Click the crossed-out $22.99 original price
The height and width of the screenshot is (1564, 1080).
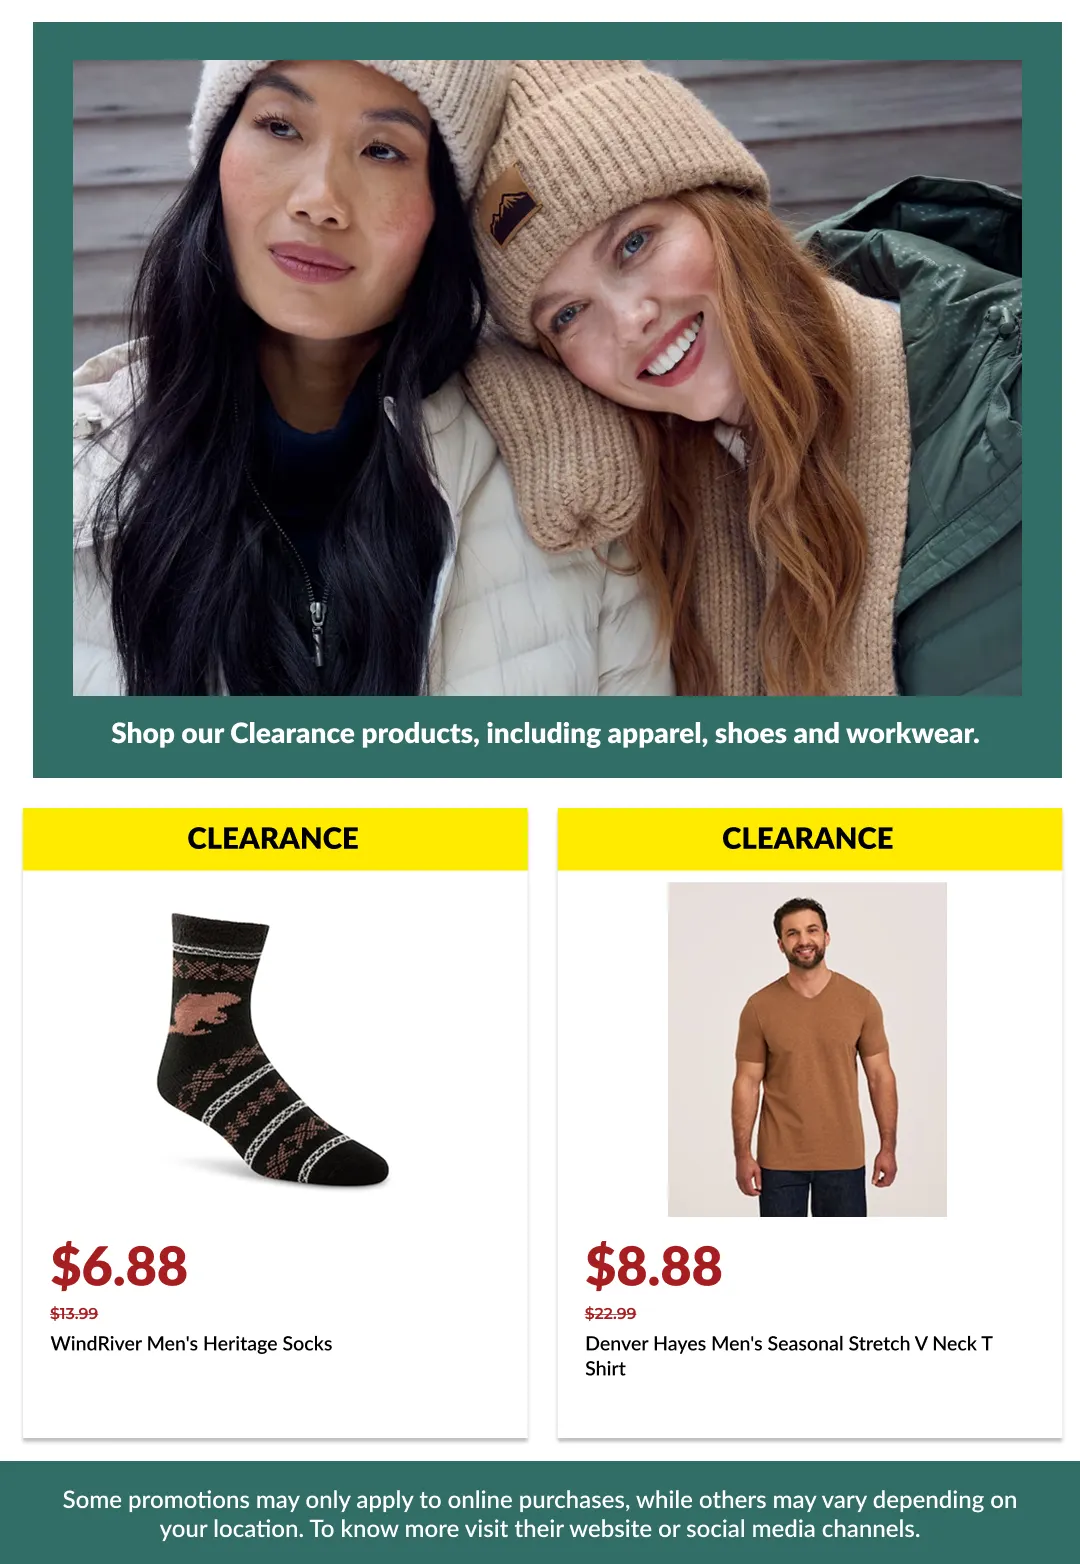point(610,1313)
